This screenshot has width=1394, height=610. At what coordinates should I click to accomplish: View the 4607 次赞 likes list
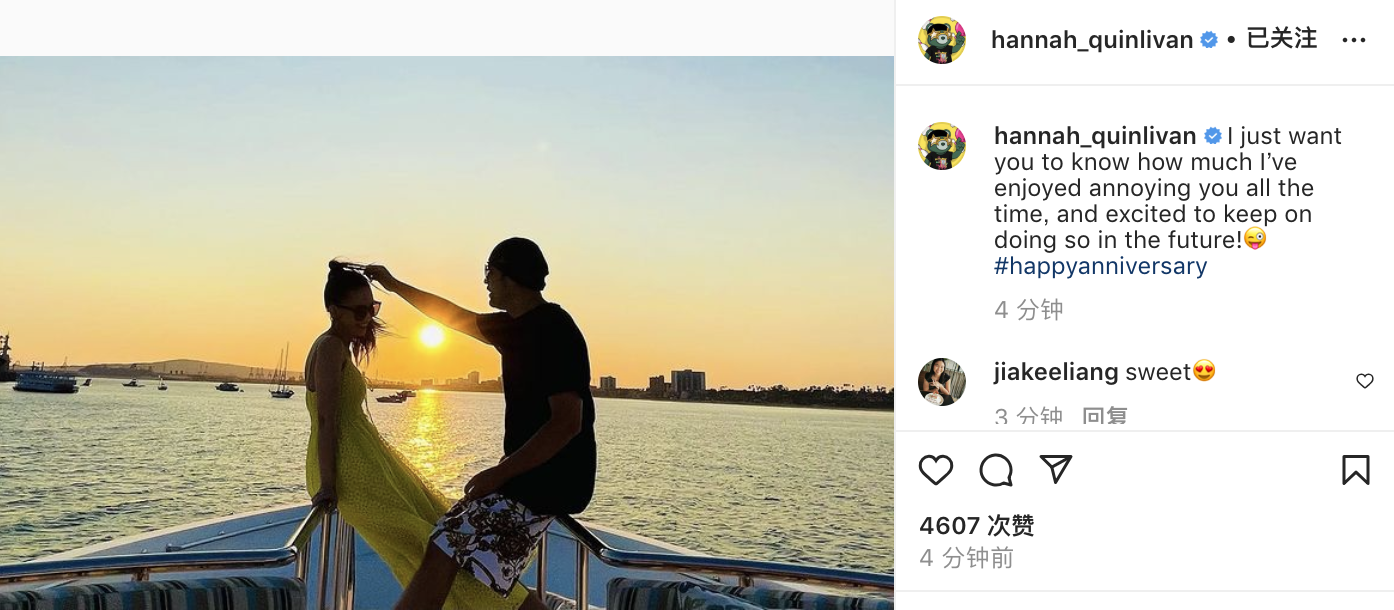(976, 526)
